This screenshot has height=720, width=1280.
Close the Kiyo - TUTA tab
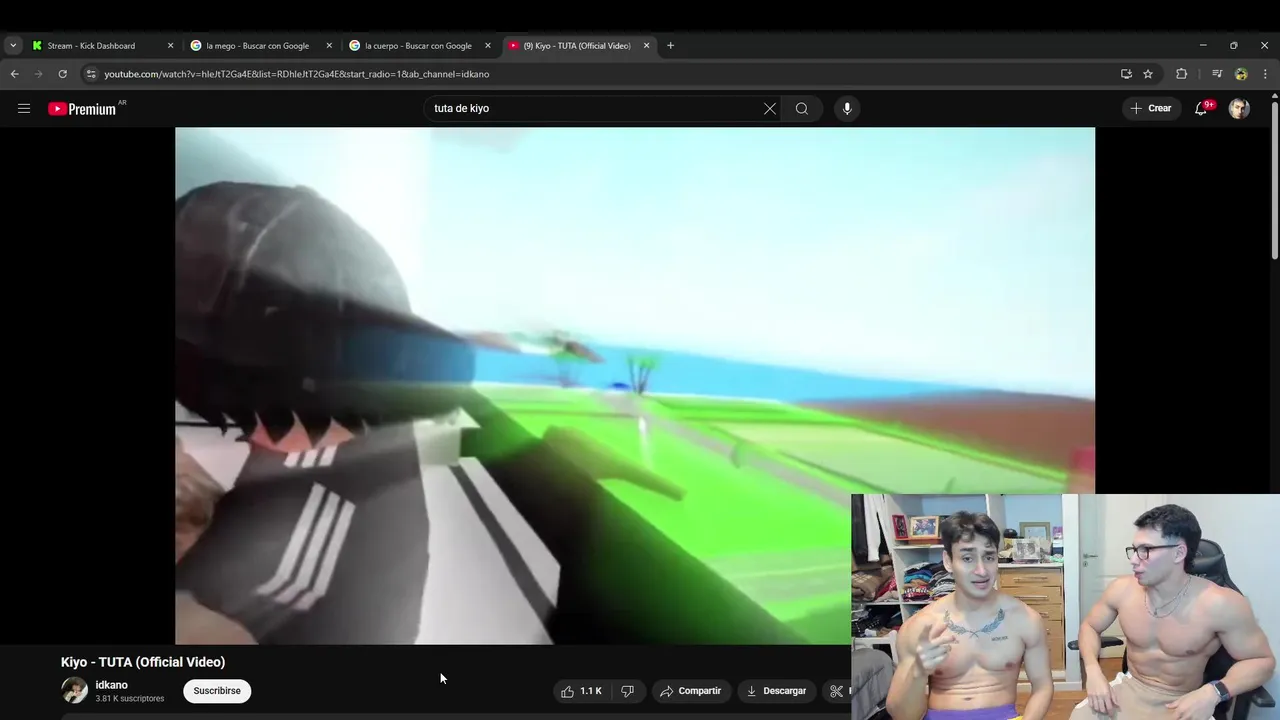pos(647,45)
